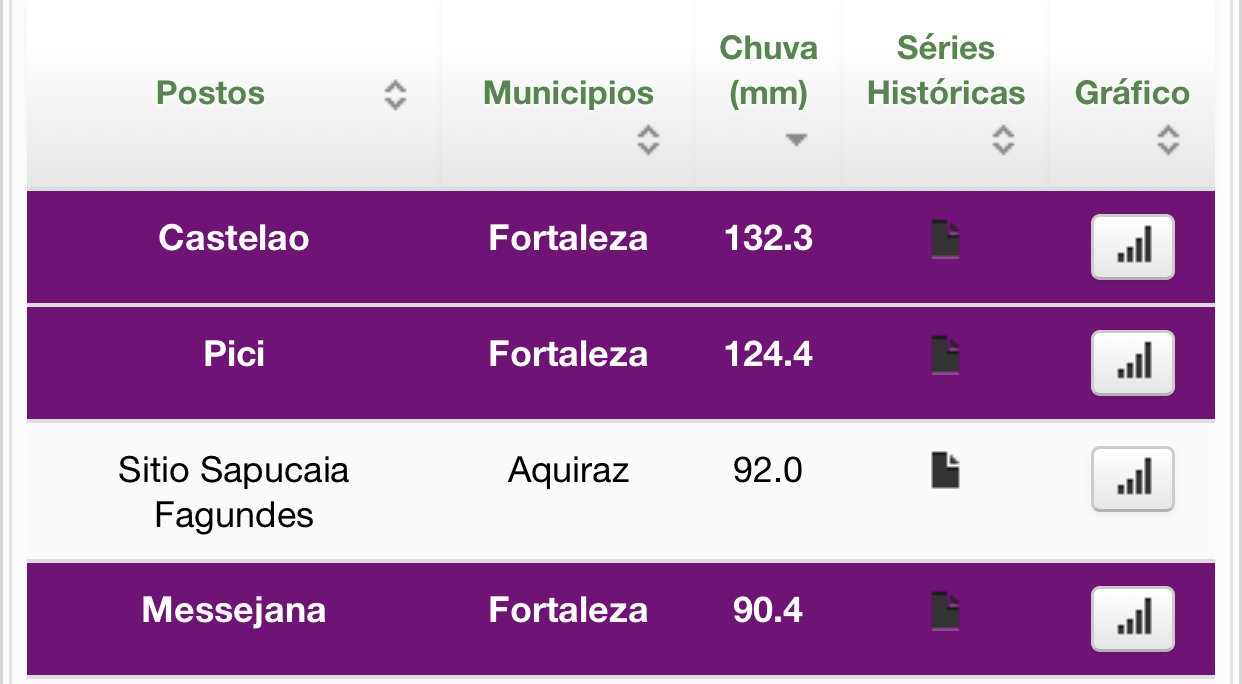Click the Municipios column header label
1242x684 pixels.
[x=568, y=94]
